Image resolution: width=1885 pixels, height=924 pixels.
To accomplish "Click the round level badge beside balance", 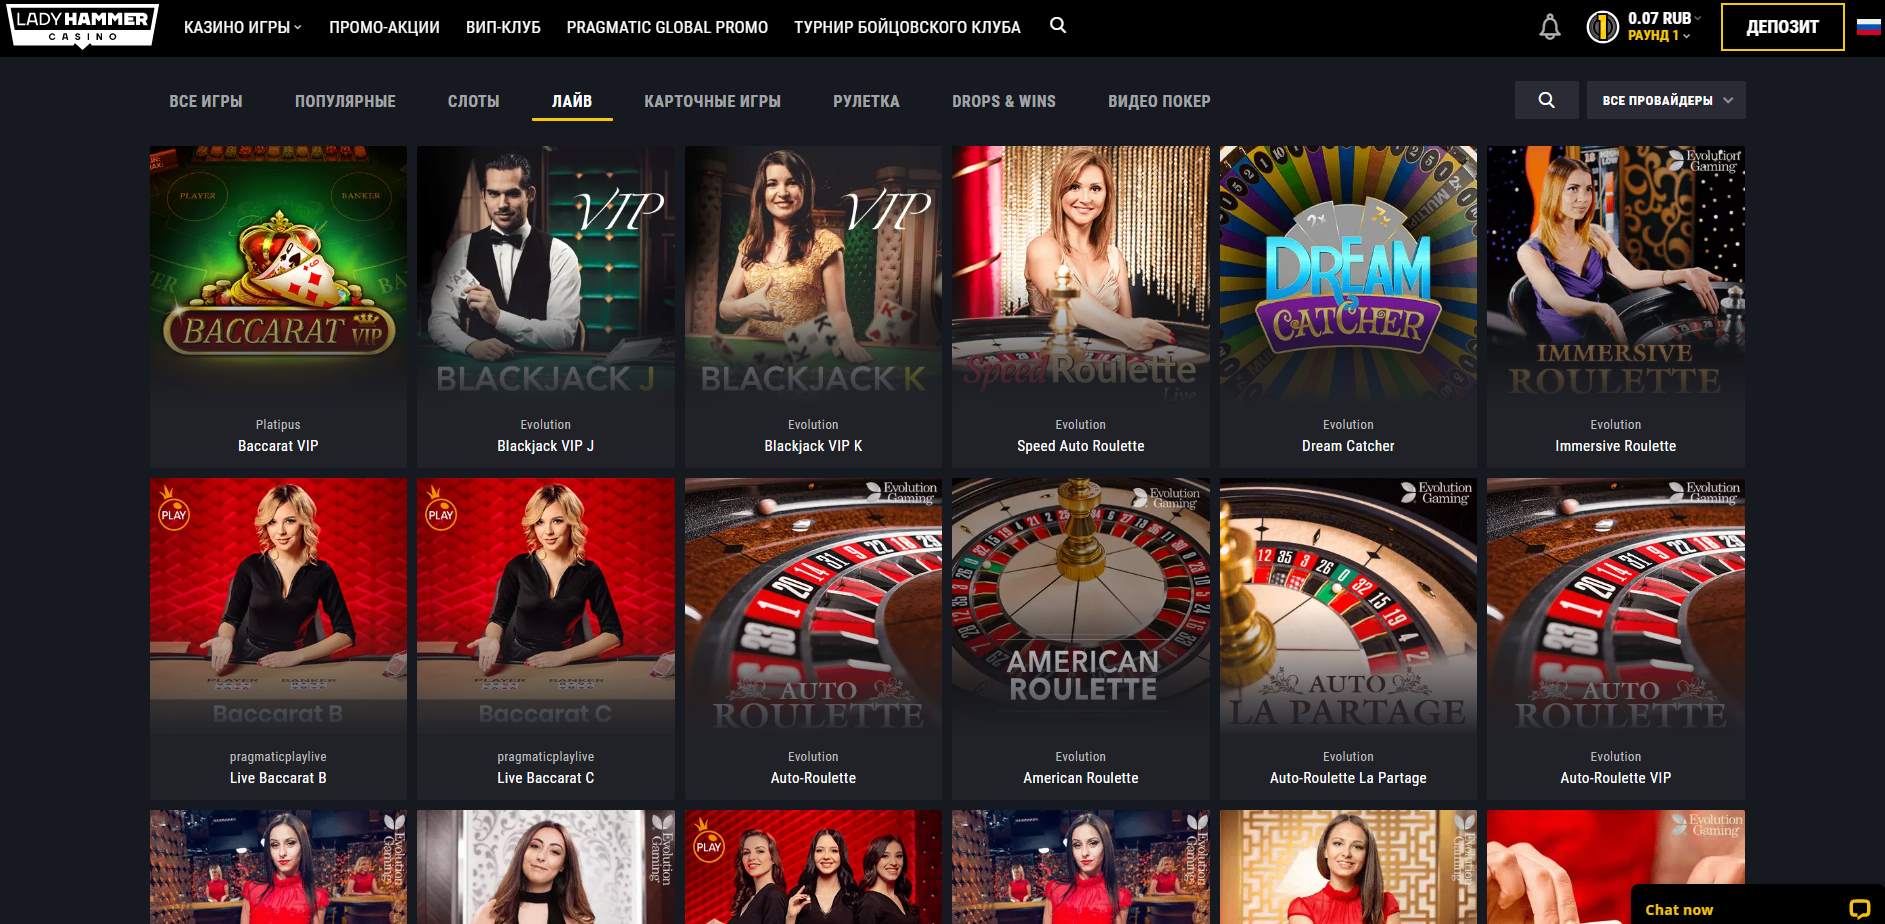I will (1602, 27).
